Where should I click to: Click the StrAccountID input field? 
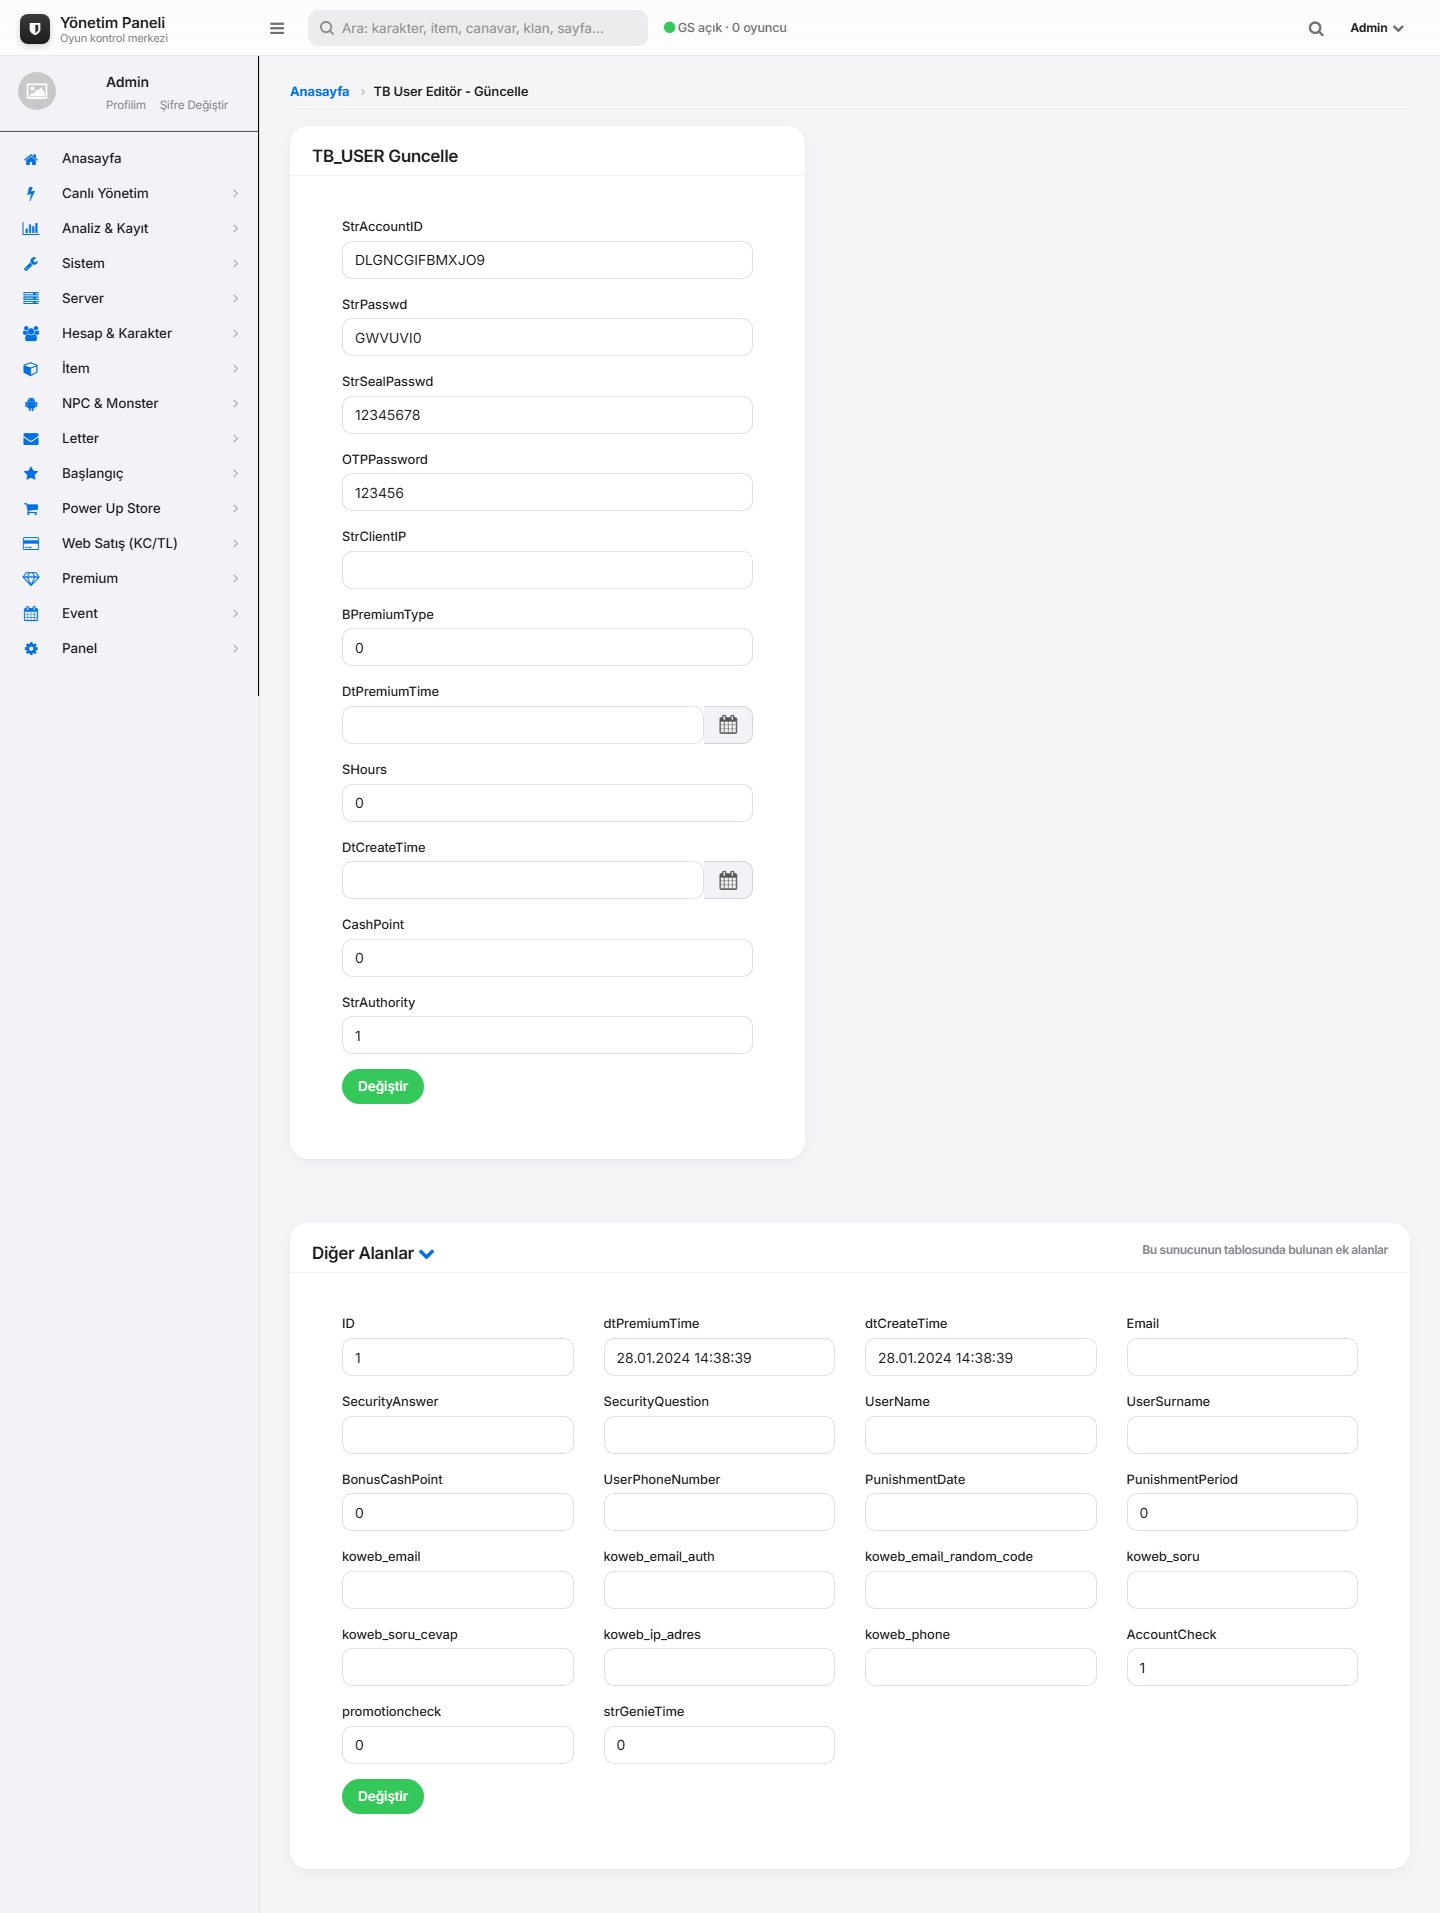(547, 260)
